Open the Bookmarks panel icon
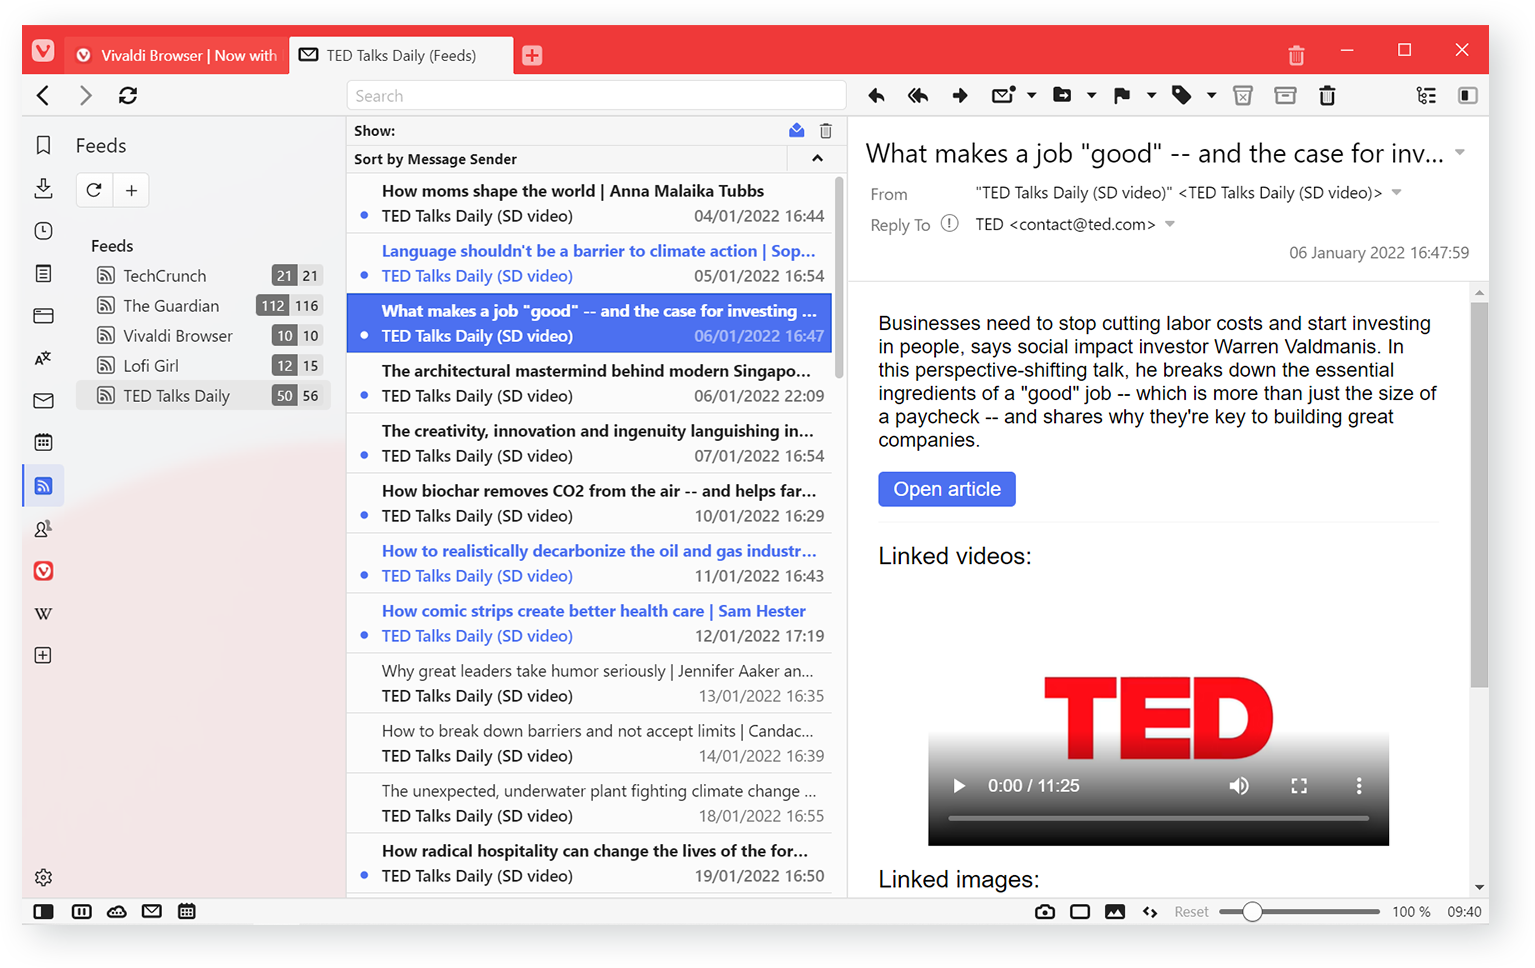The image size is (1535, 968). coord(43,146)
